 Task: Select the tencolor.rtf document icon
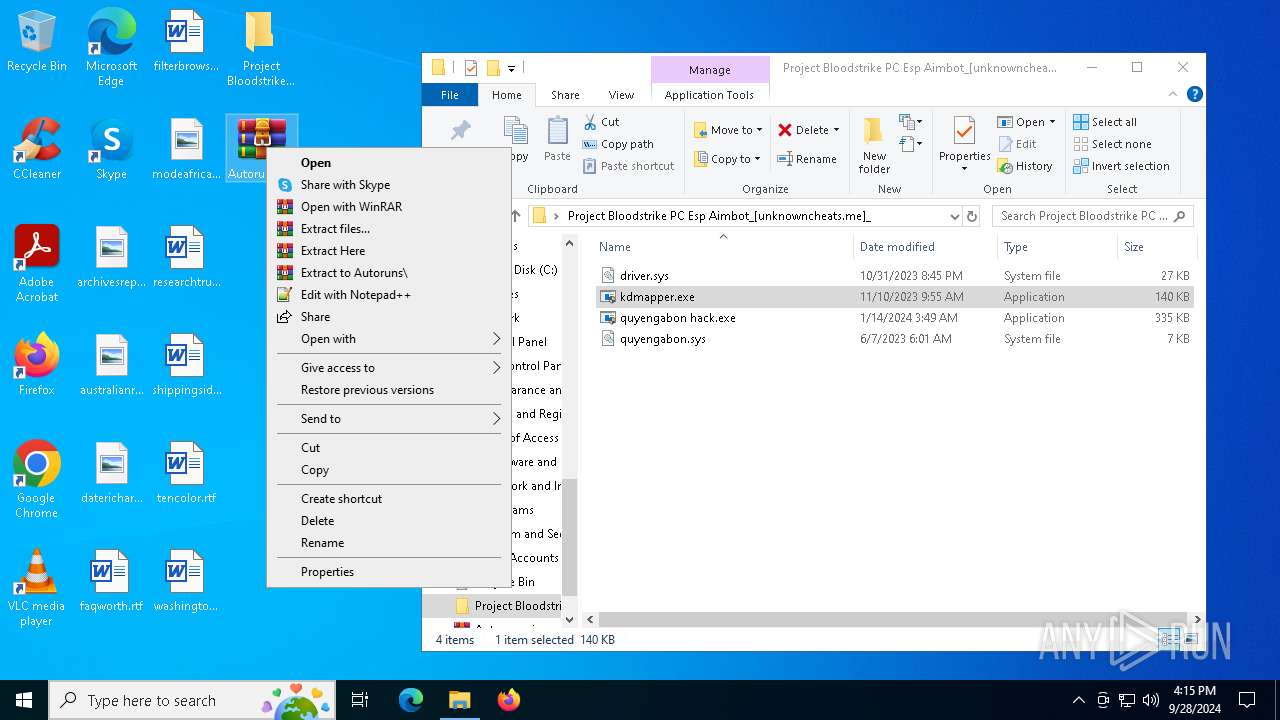point(185,473)
